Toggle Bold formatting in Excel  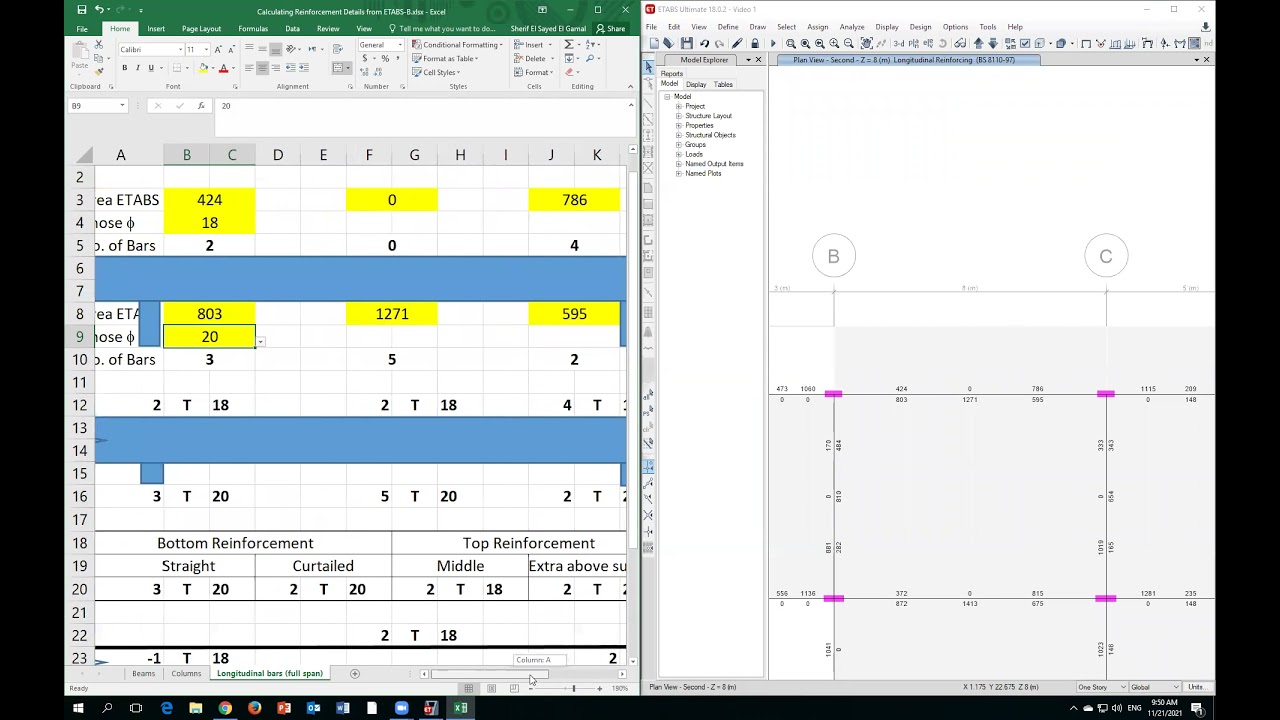(x=124, y=68)
